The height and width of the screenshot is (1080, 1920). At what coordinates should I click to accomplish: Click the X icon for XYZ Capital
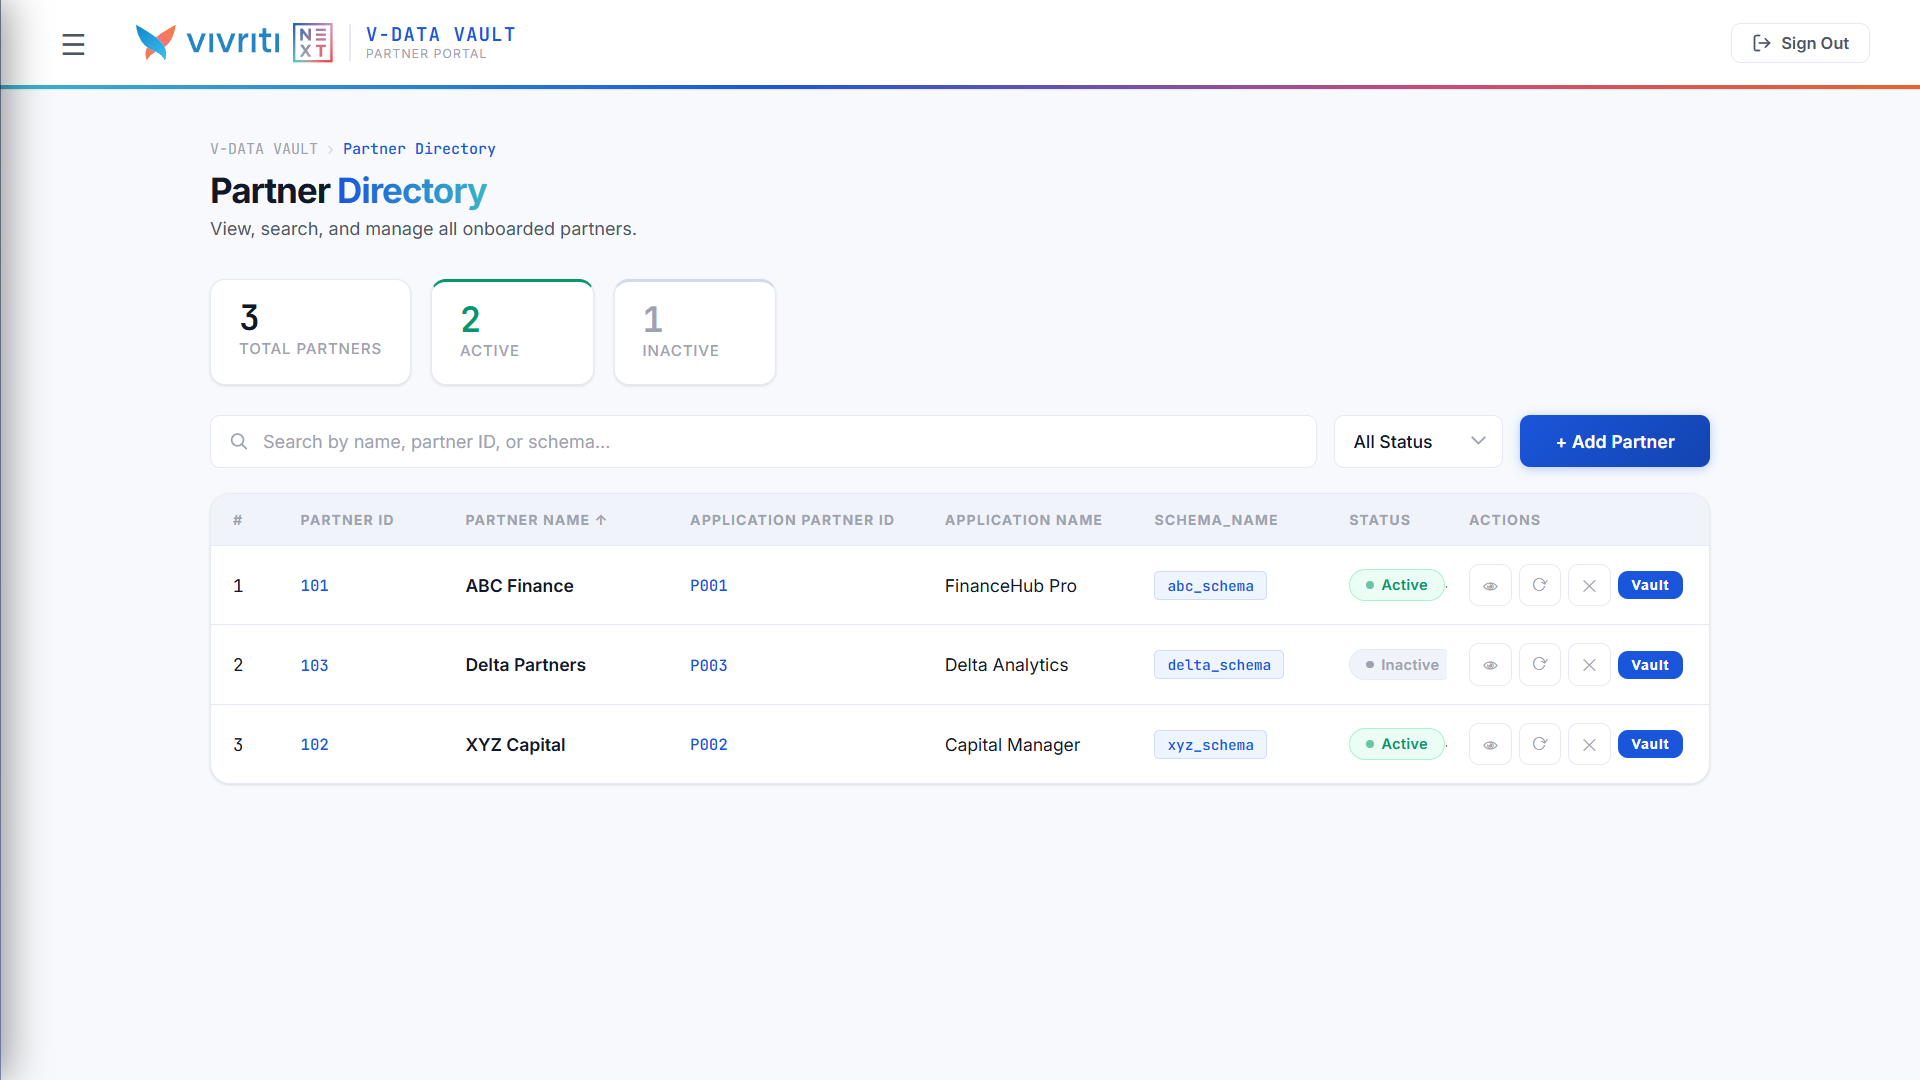[1589, 745]
